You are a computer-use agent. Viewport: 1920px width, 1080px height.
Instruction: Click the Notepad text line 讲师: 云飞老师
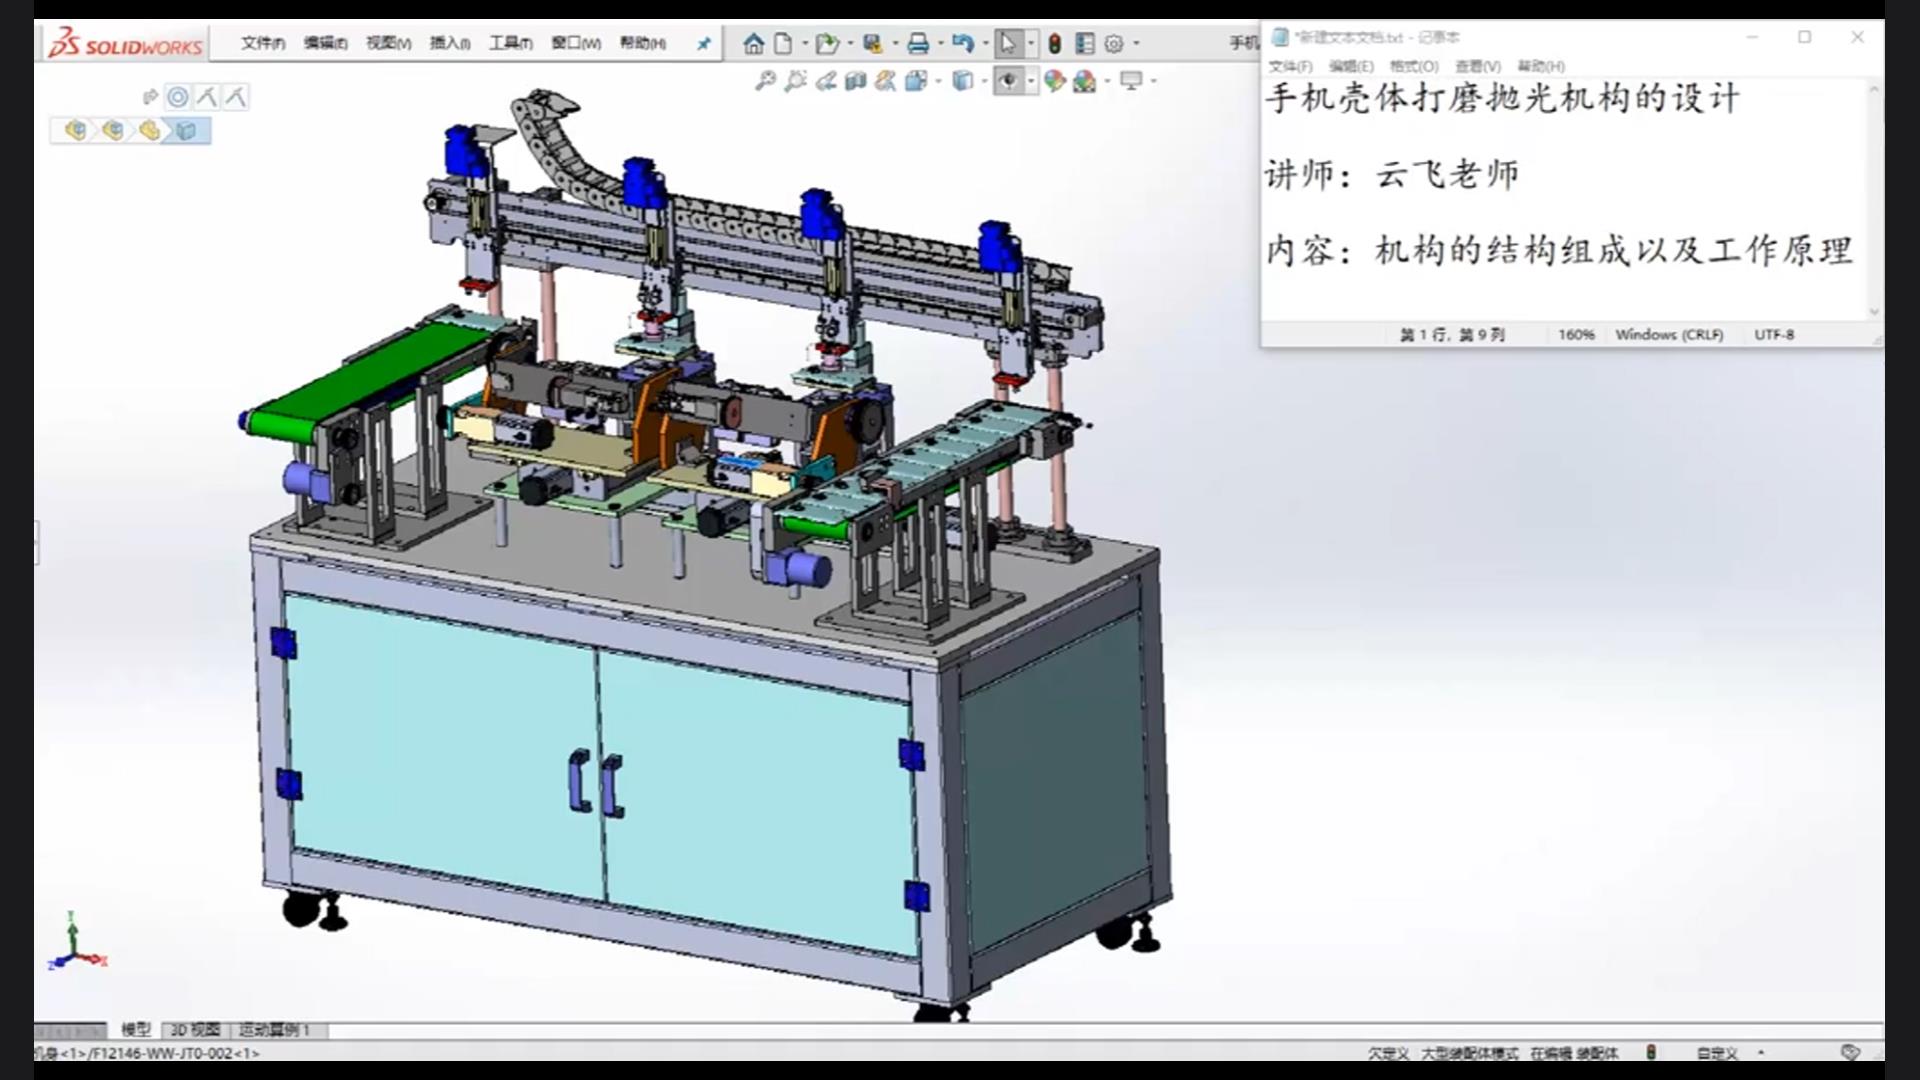coord(1392,175)
